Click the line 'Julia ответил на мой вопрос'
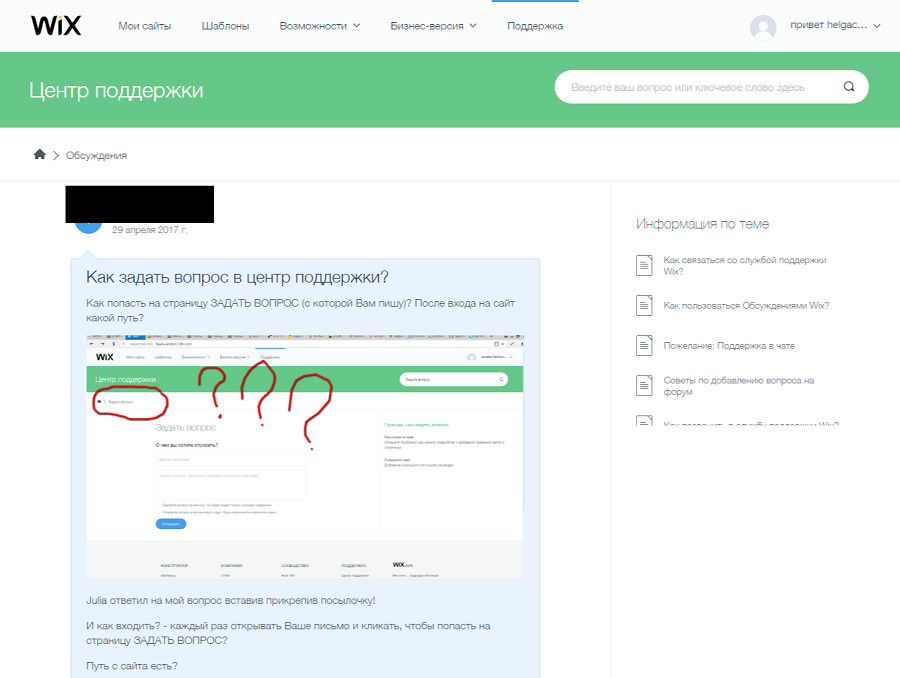This screenshot has width=900, height=678. 230,600
